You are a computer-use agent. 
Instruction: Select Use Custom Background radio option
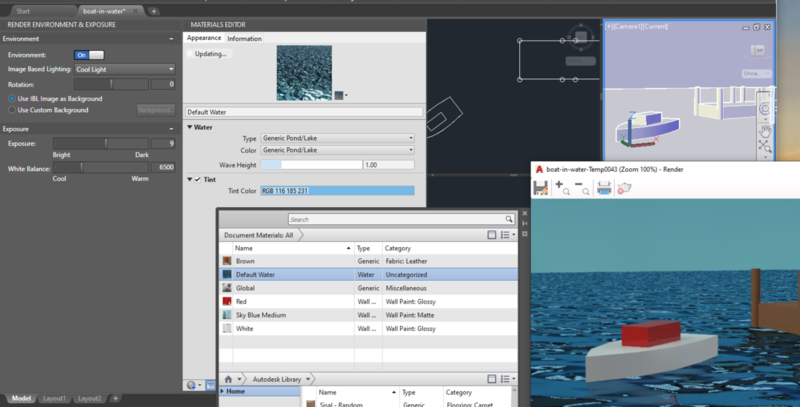tap(11, 109)
